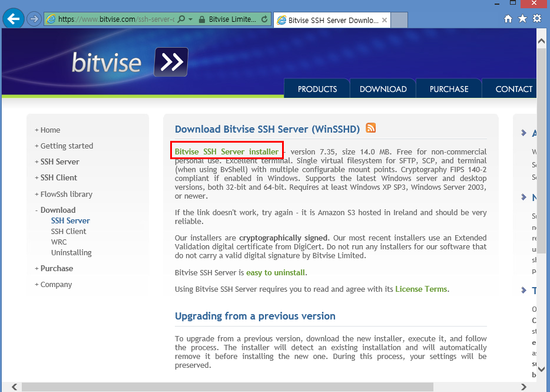
Task: Expand FlowSsh library sidebar section
Action: click(x=66, y=194)
